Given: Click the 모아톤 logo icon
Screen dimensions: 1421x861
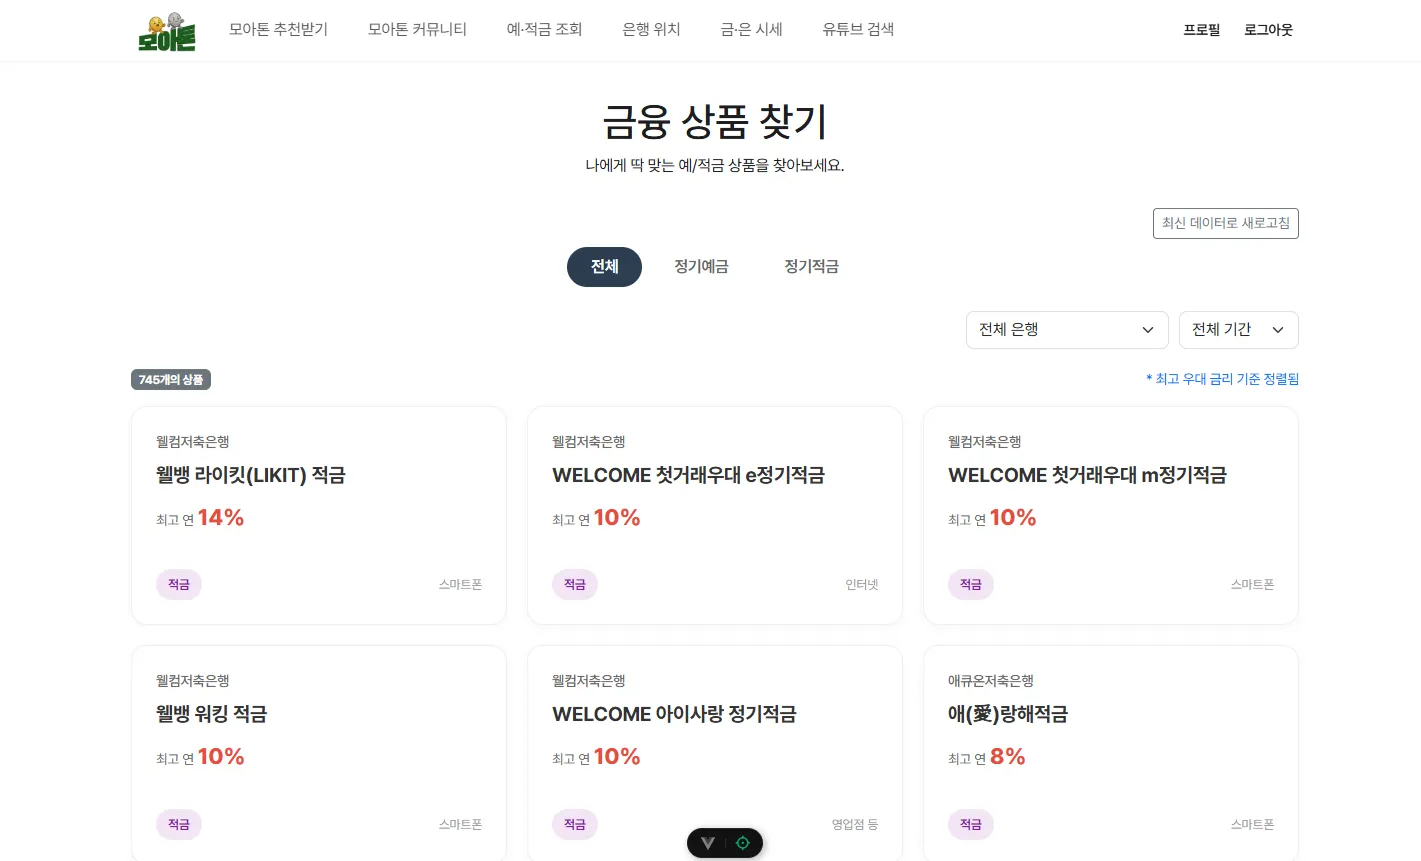Looking at the screenshot, I should 167,32.
